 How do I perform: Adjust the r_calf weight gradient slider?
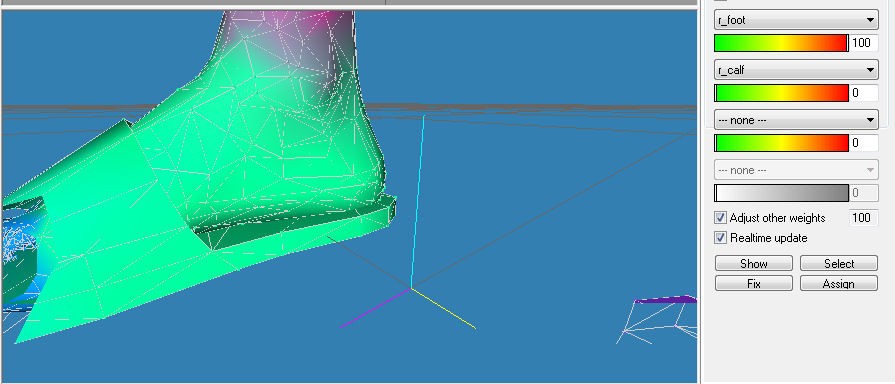coord(781,92)
